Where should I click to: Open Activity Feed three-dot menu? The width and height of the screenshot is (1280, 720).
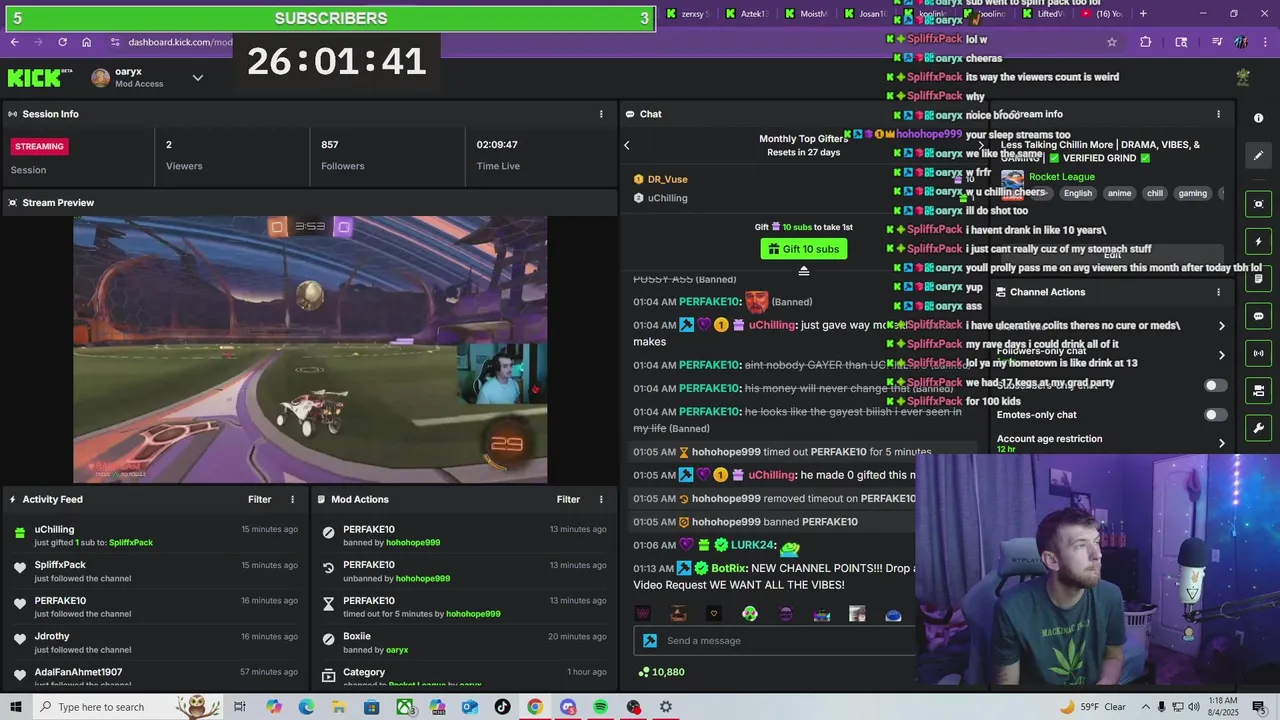[293, 499]
